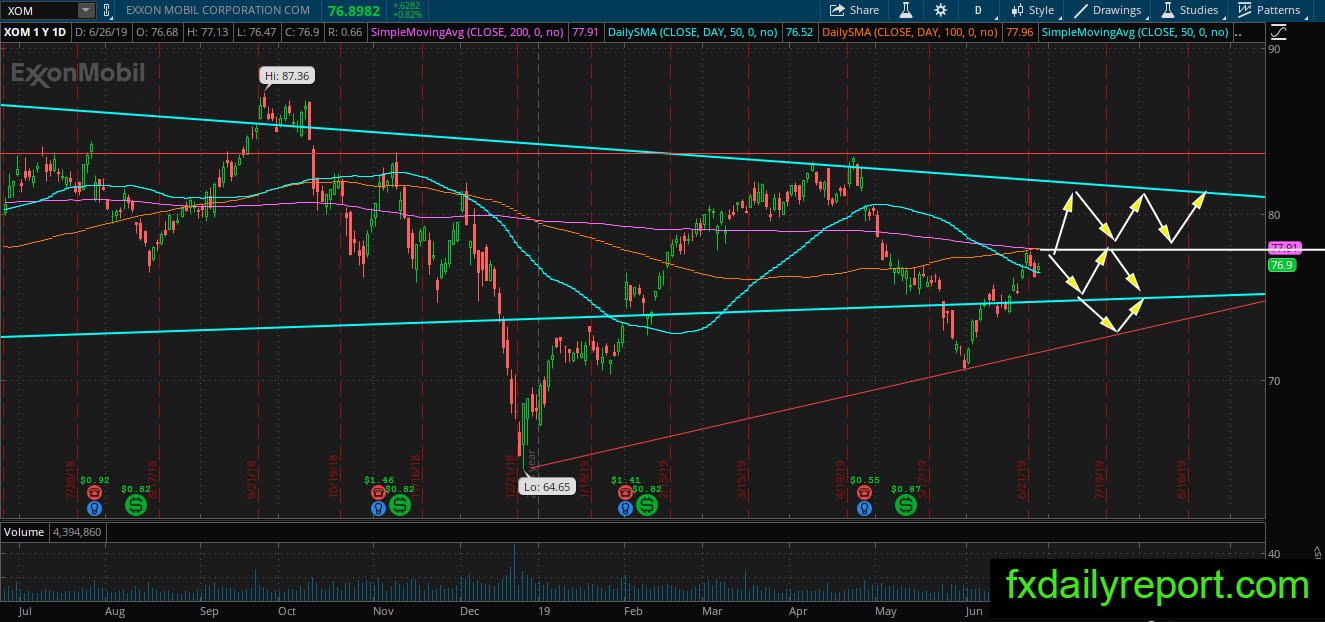Screen dimensions: 1325x622
Task: Click the Hi: 87.36 price bubble
Action: coord(286,75)
